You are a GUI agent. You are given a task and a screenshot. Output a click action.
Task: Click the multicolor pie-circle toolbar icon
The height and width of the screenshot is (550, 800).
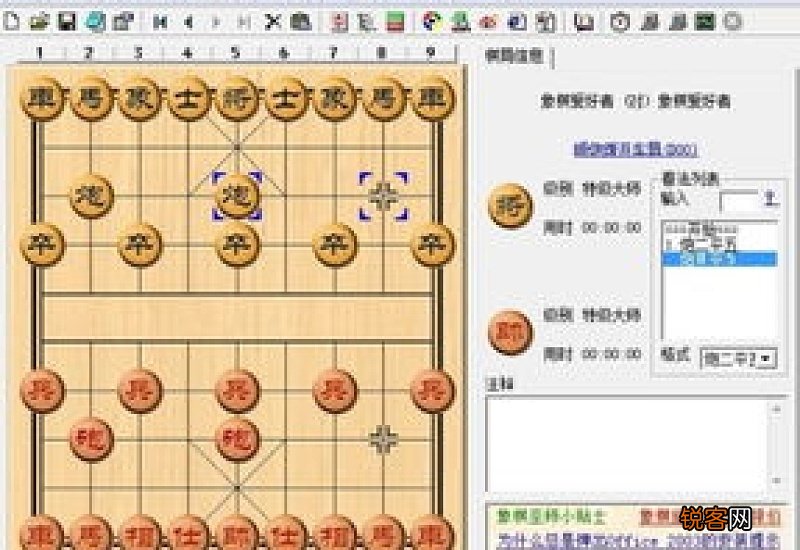click(433, 22)
